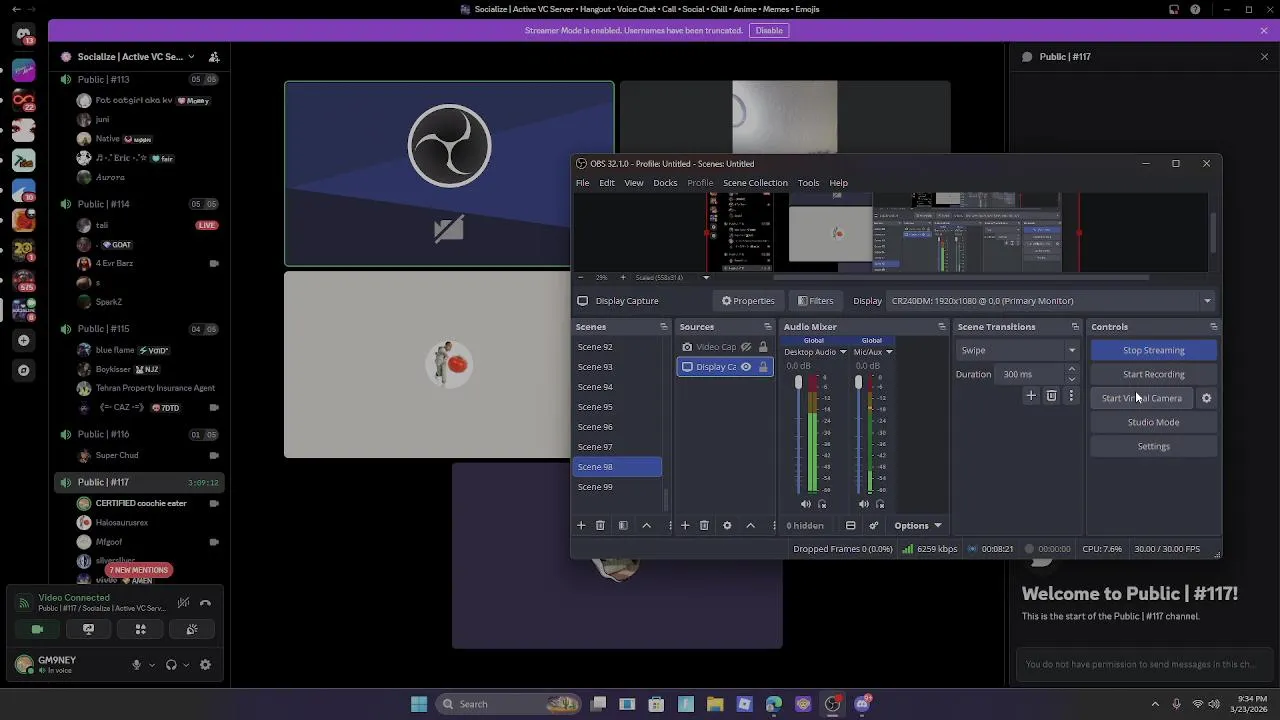The height and width of the screenshot is (720, 1280).
Task: Open source properties gear in Sources toolbar
Action: tap(727, 525)
